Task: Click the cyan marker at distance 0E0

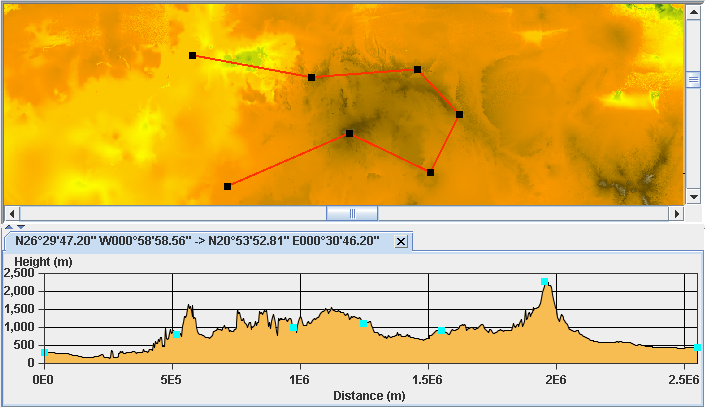Action: (44, 353)
